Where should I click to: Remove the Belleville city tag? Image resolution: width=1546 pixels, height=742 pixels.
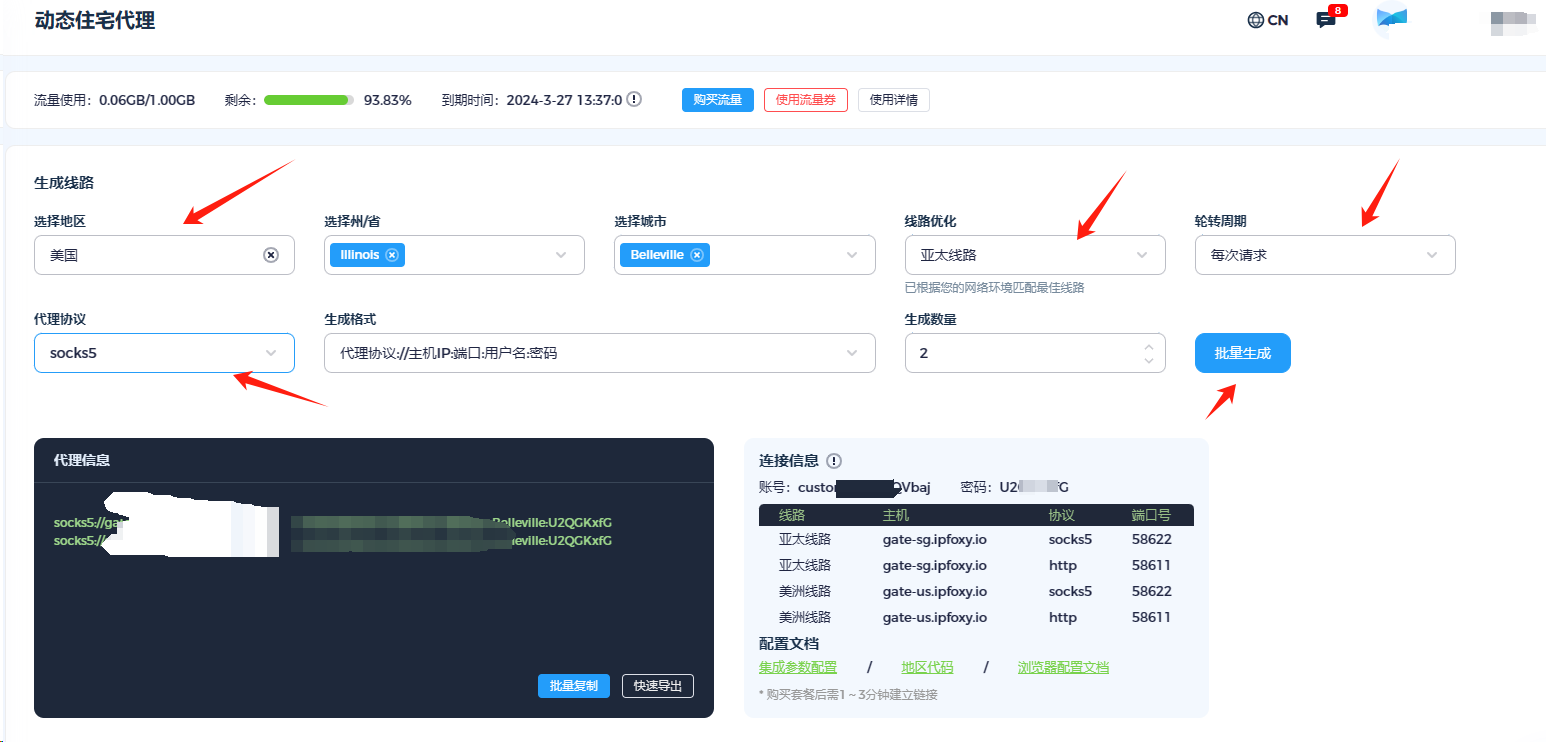pos(697,255)
